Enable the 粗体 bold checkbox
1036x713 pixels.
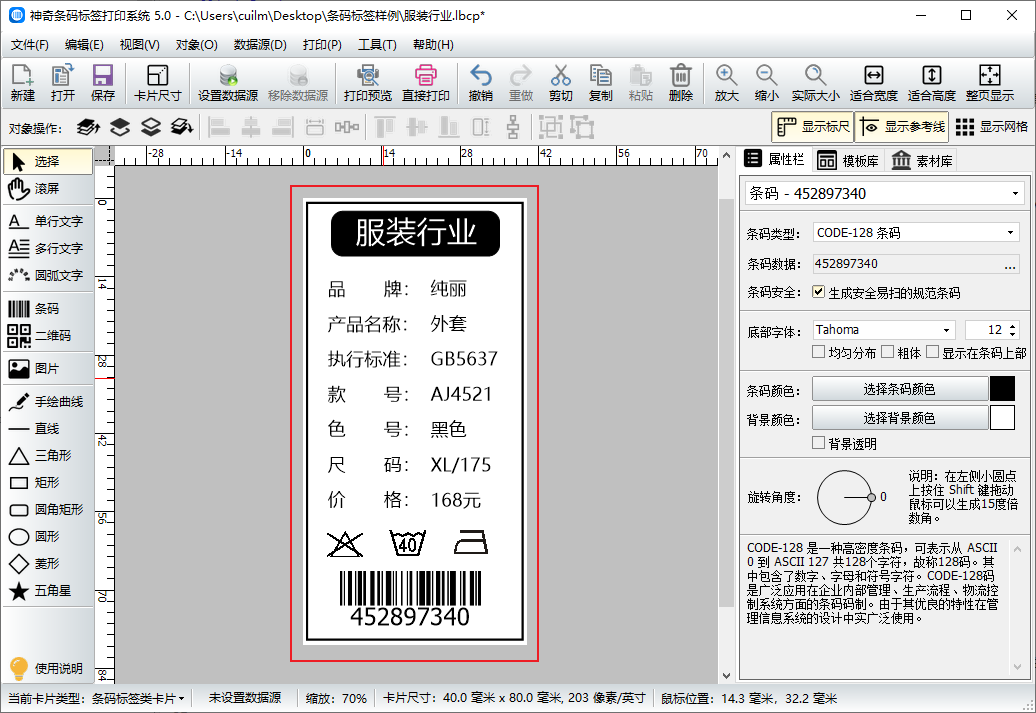(x=887, y=352)
